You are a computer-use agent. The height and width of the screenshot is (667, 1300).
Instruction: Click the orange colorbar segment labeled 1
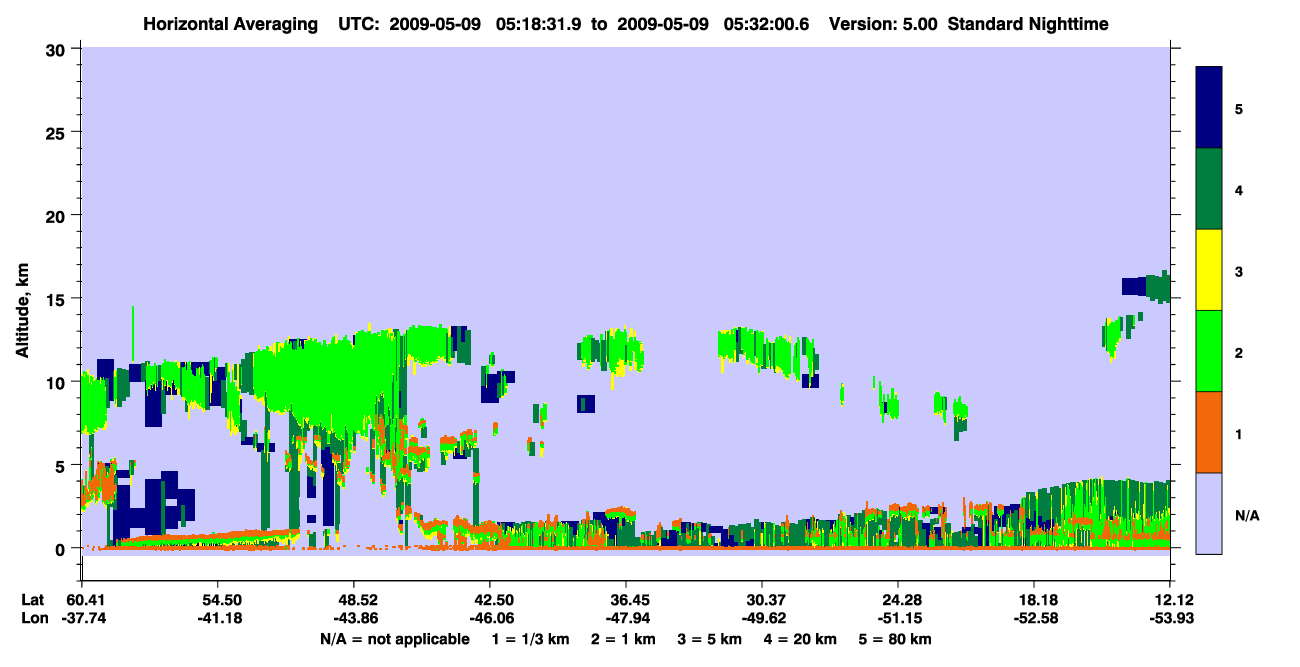pyautogui.click(x=1209, y=432)
